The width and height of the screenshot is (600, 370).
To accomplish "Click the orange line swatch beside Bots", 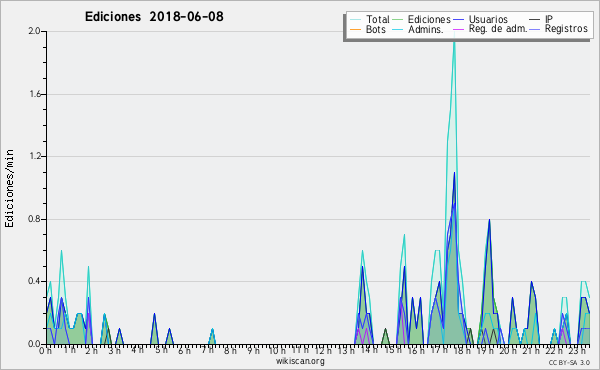I will [x=355, y=29].
